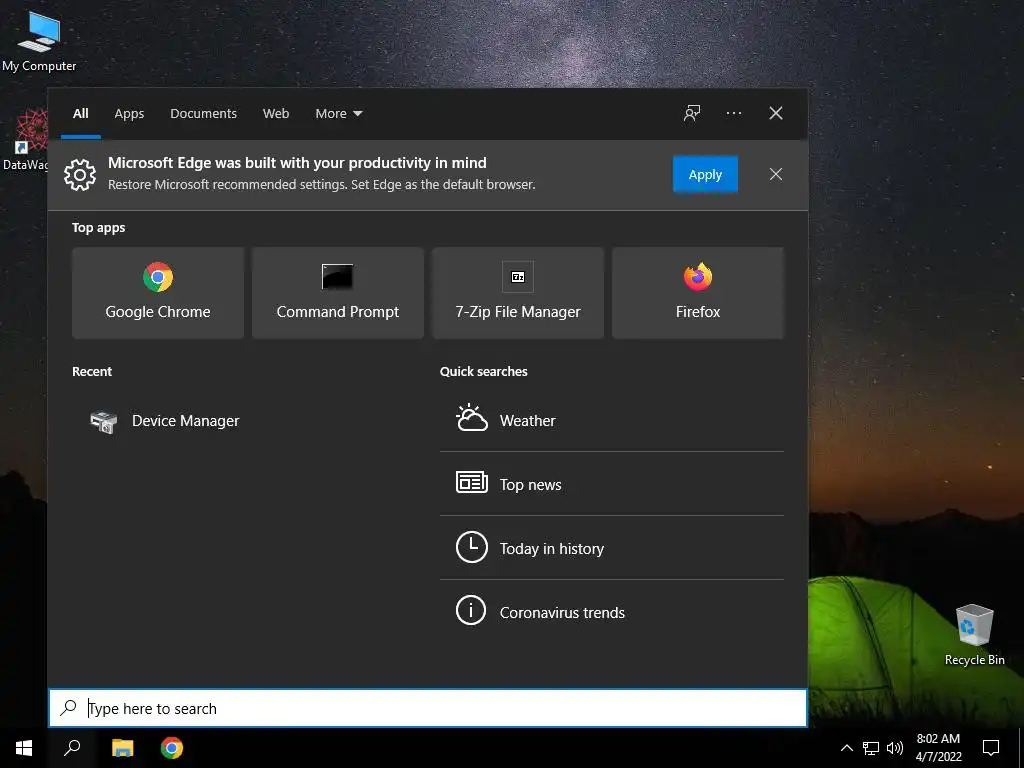Switch to the All search tab
Image resolution: width=1024 pixels, height=768 pixels.
pos(81,114)
